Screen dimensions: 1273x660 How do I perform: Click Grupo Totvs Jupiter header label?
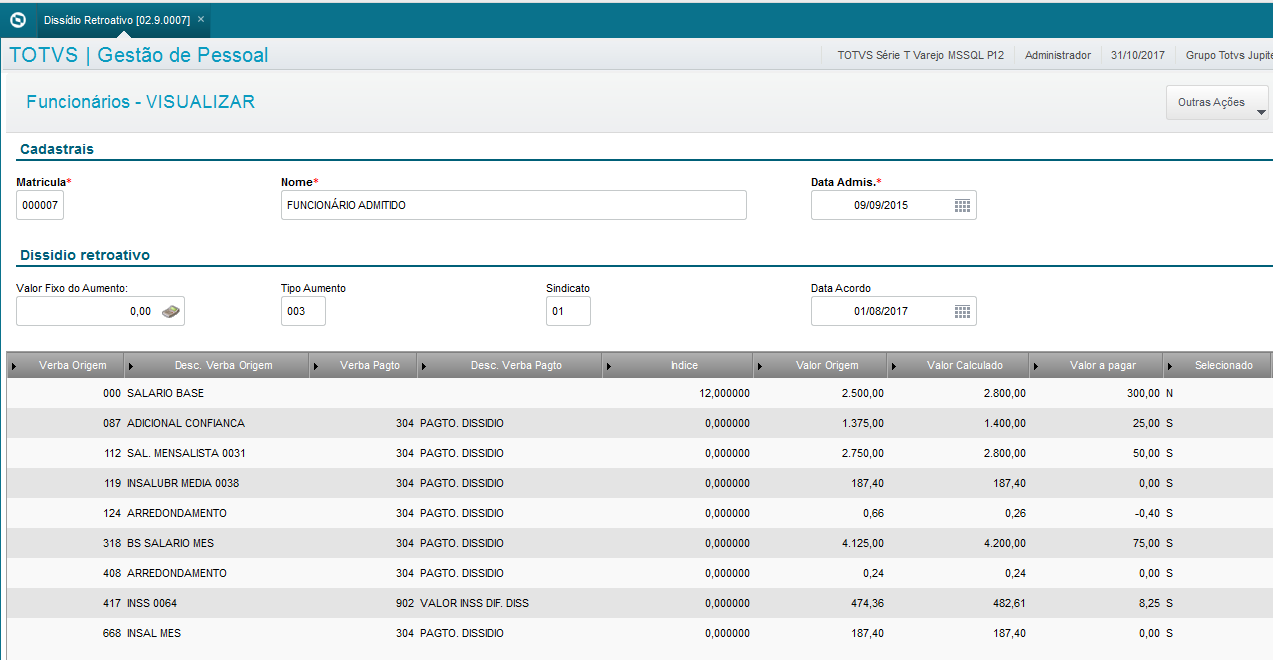[x=1229, y=55]
